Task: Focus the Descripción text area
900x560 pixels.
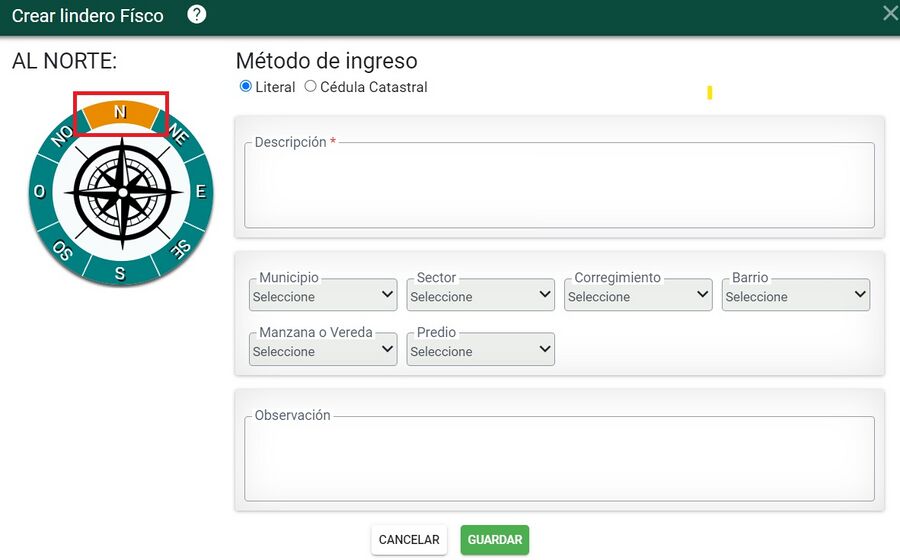Action: click(560, 185)
